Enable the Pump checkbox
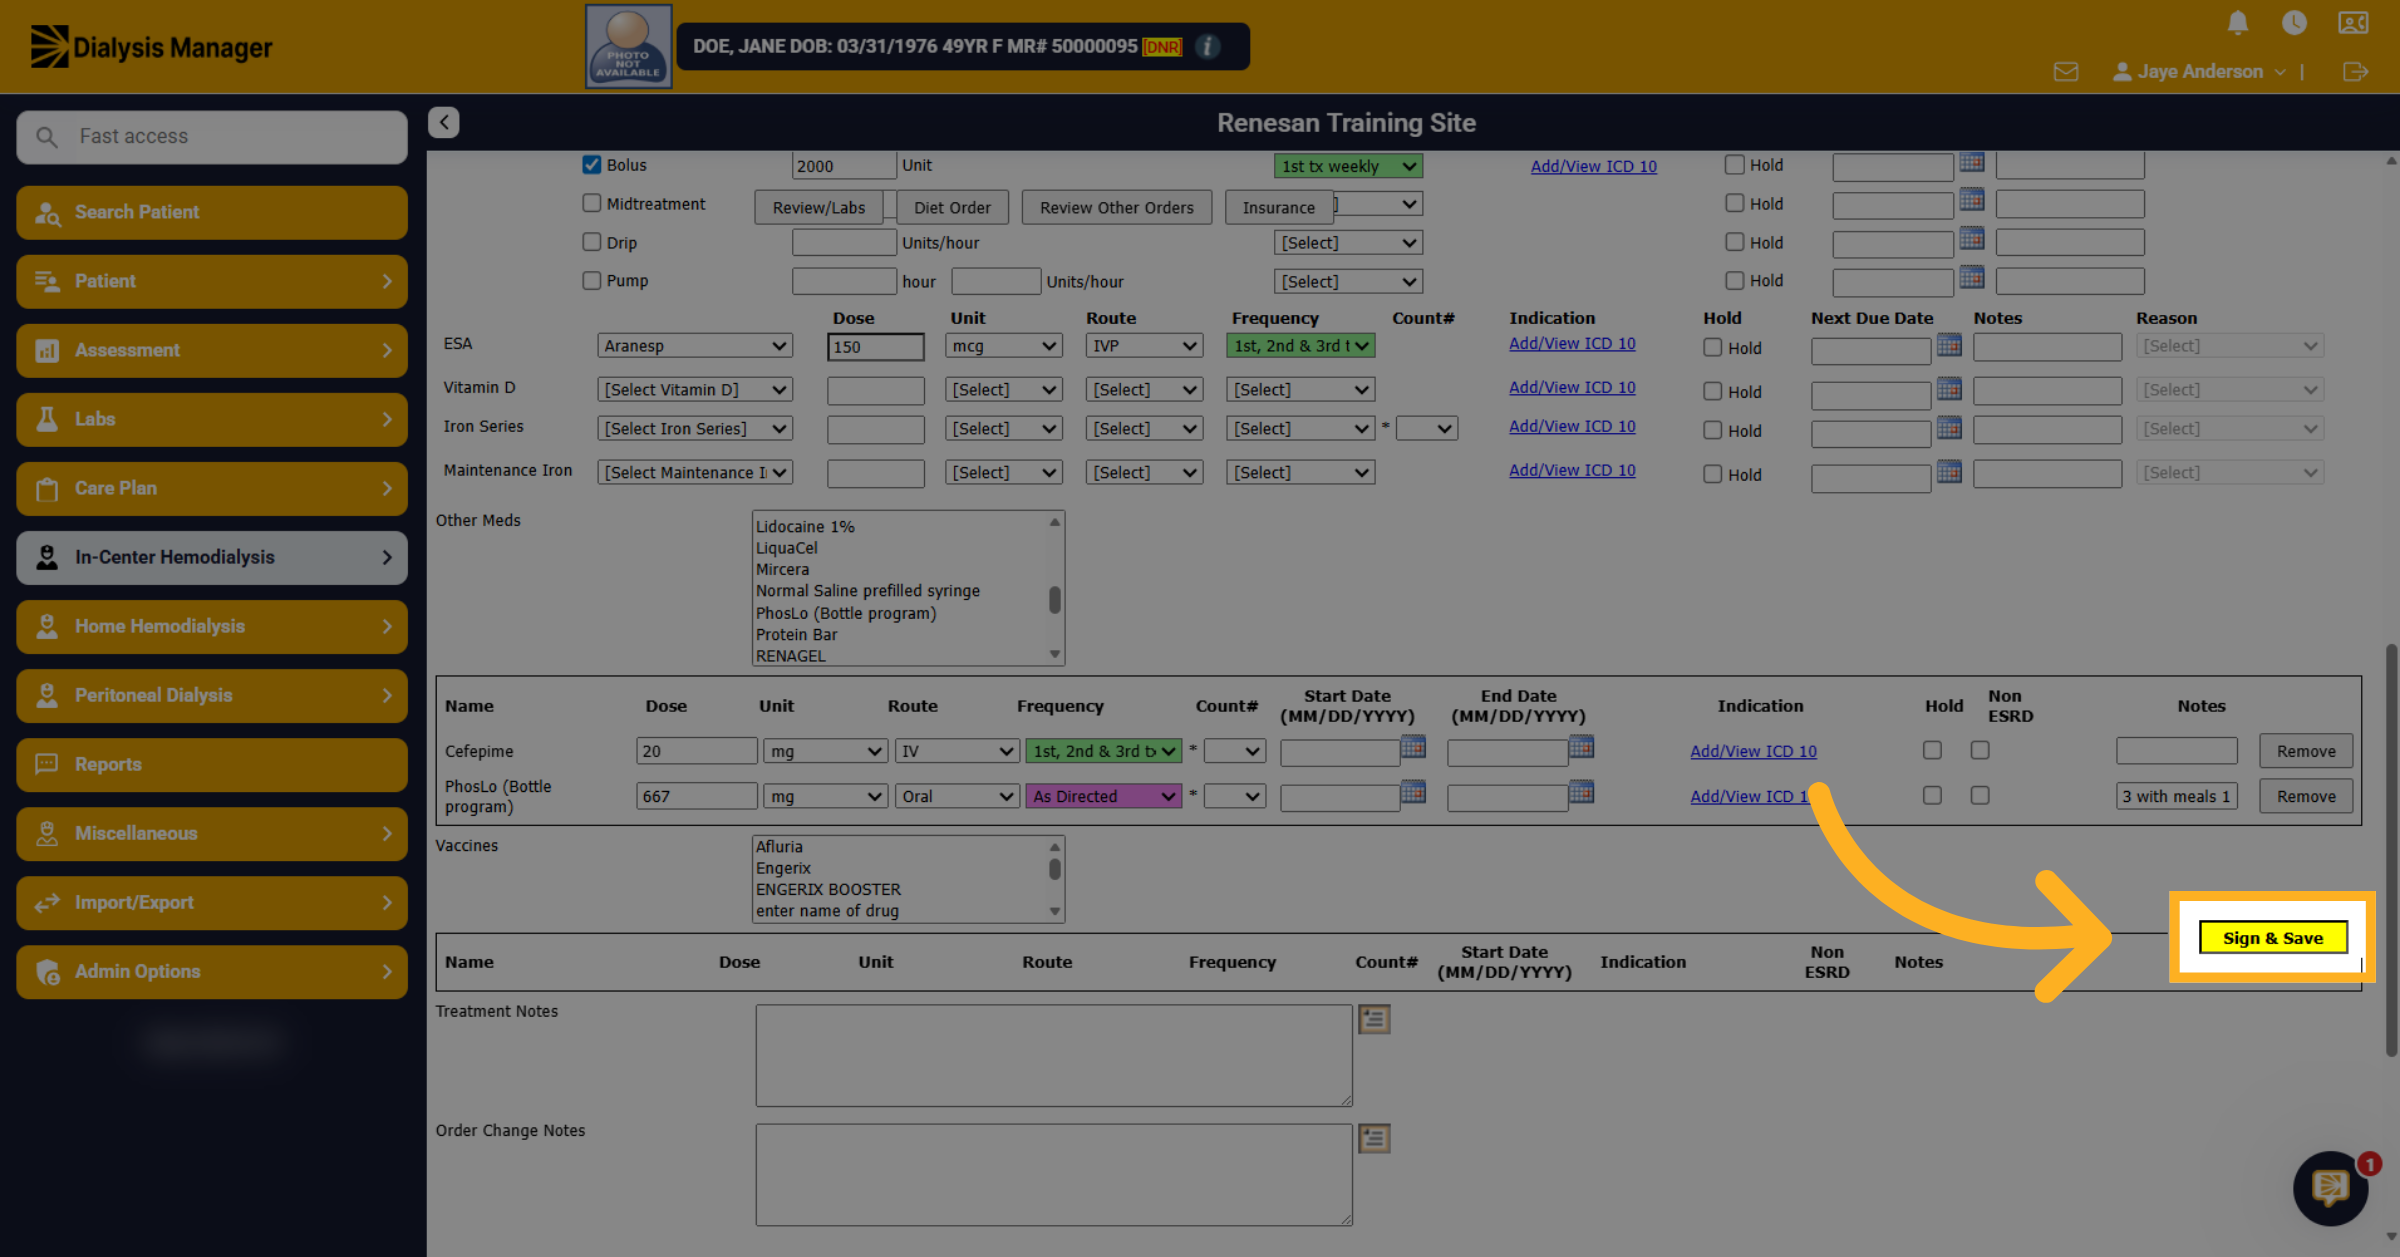The image size is (2400, 1257). 592,281
